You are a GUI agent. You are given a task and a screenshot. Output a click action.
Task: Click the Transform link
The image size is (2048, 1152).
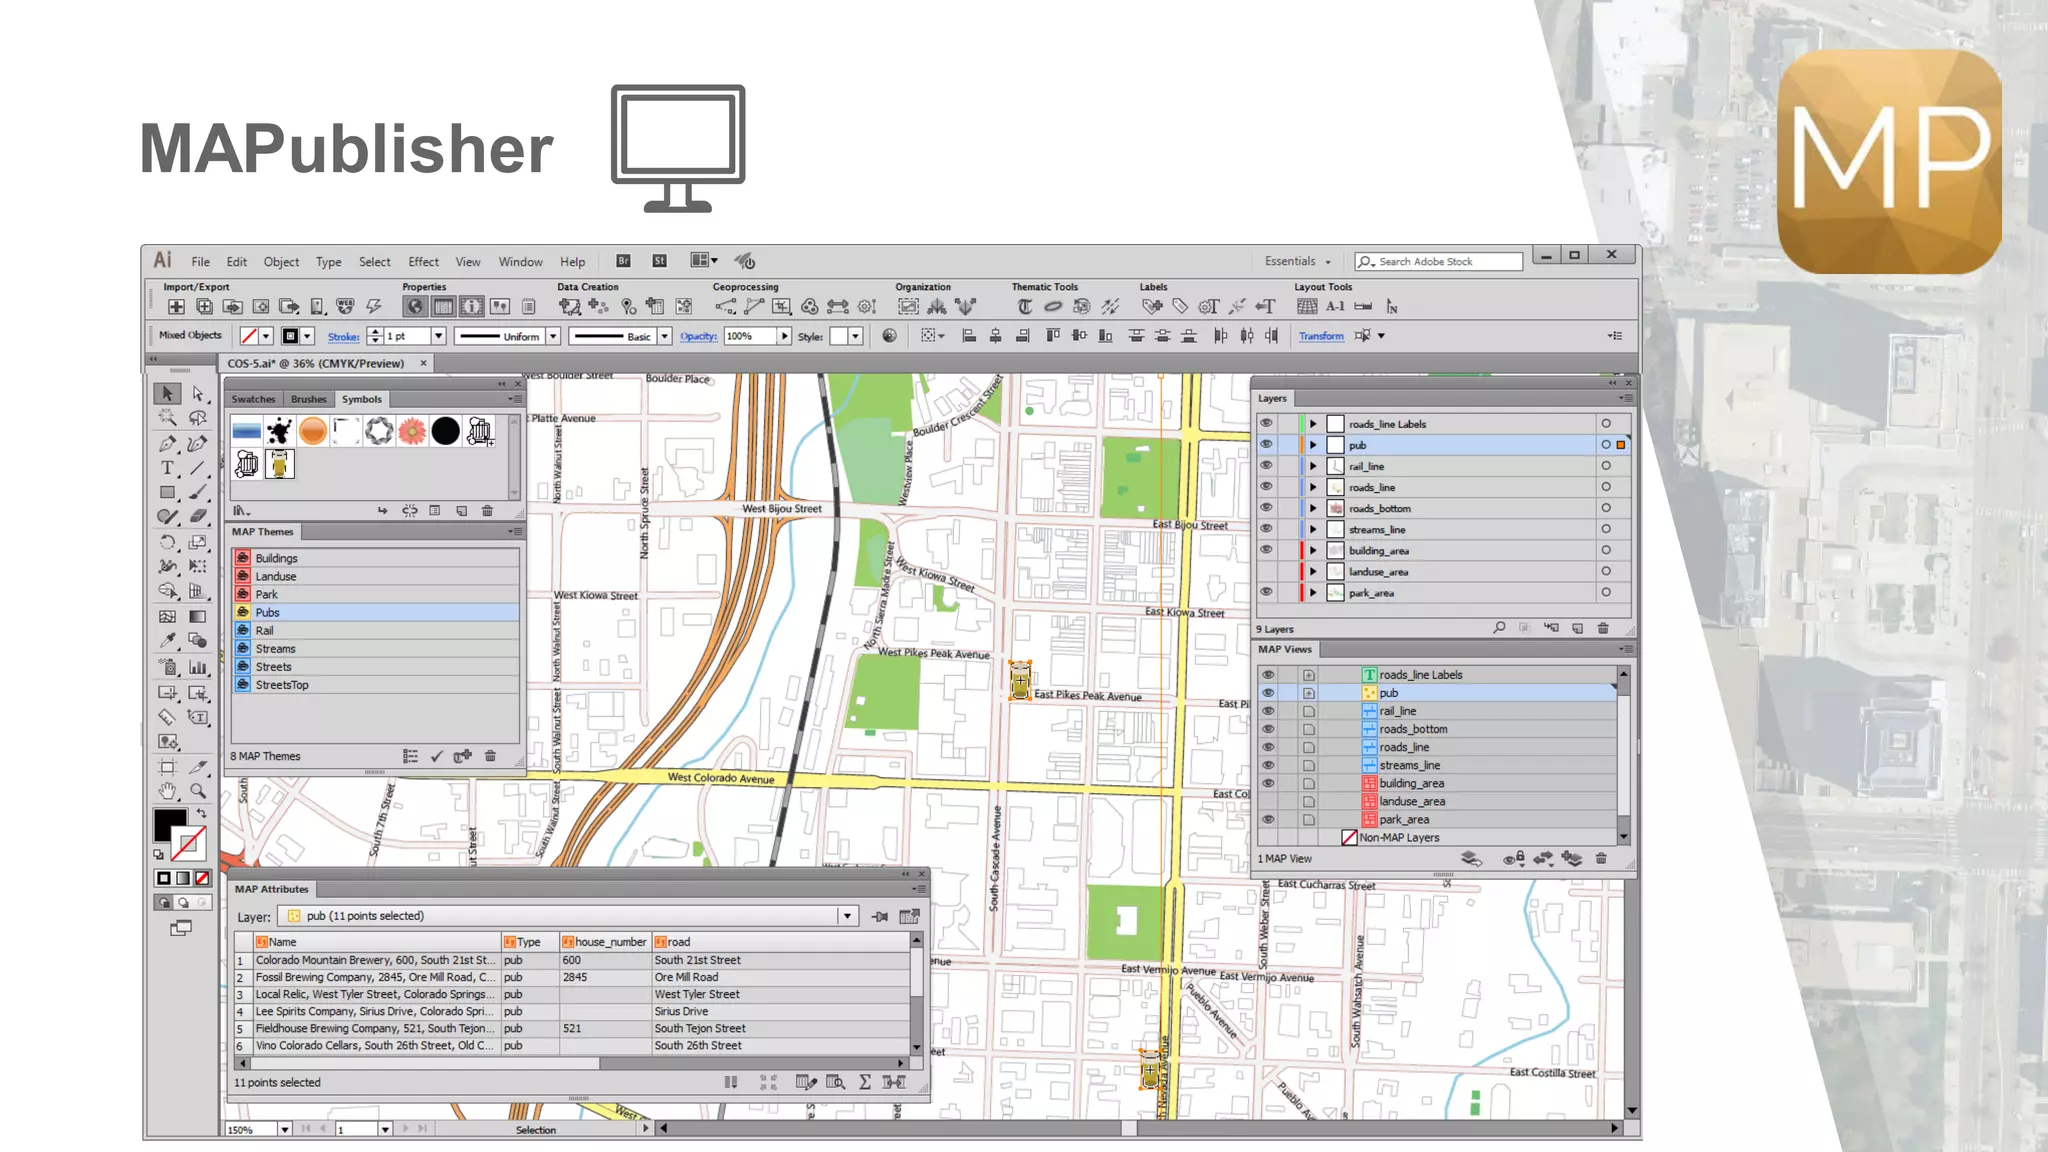[x=1321, y=336]
